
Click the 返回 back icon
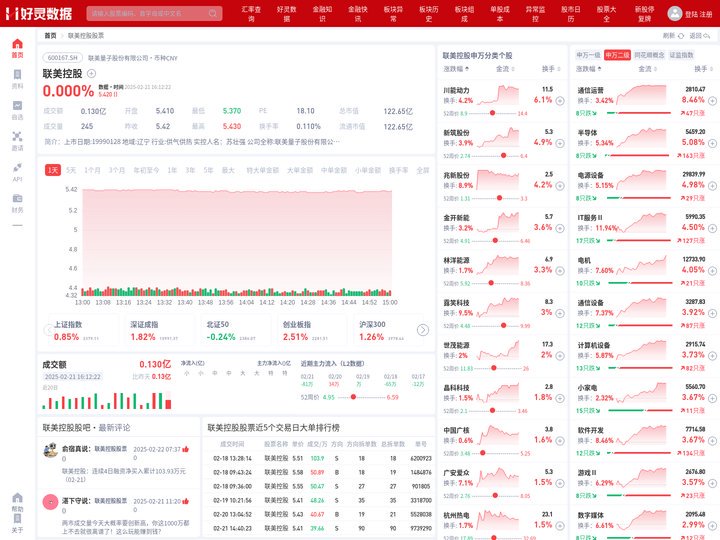coord(707,35)
